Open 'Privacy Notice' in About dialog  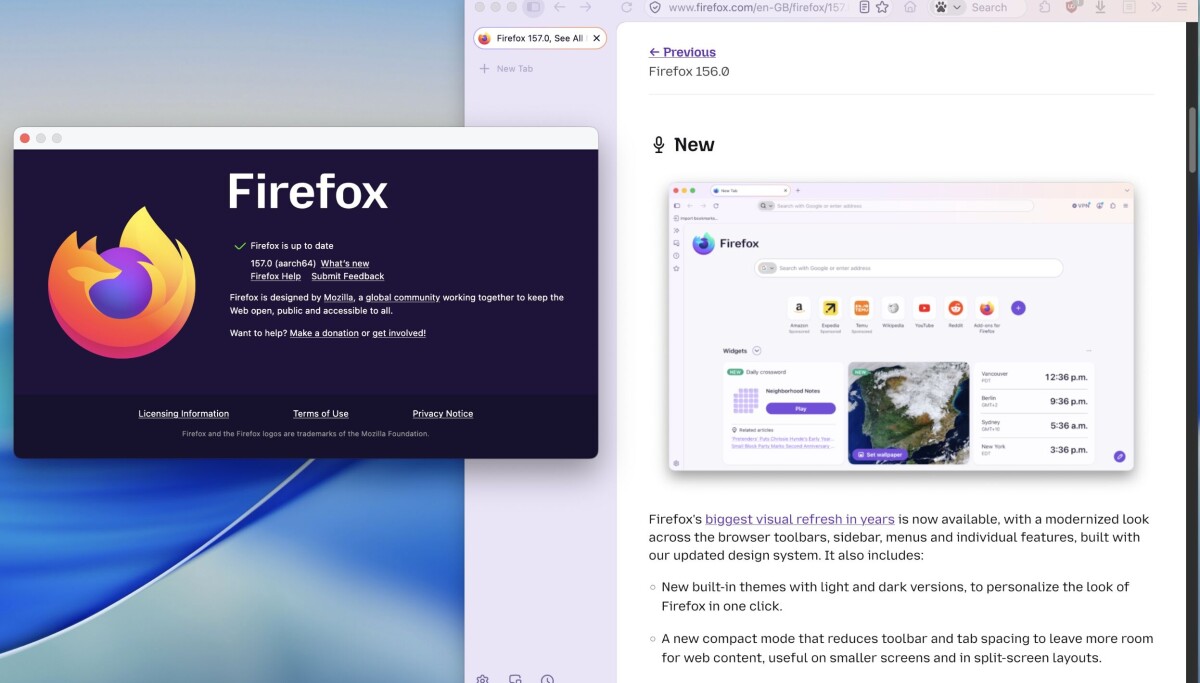pos(443,414)
